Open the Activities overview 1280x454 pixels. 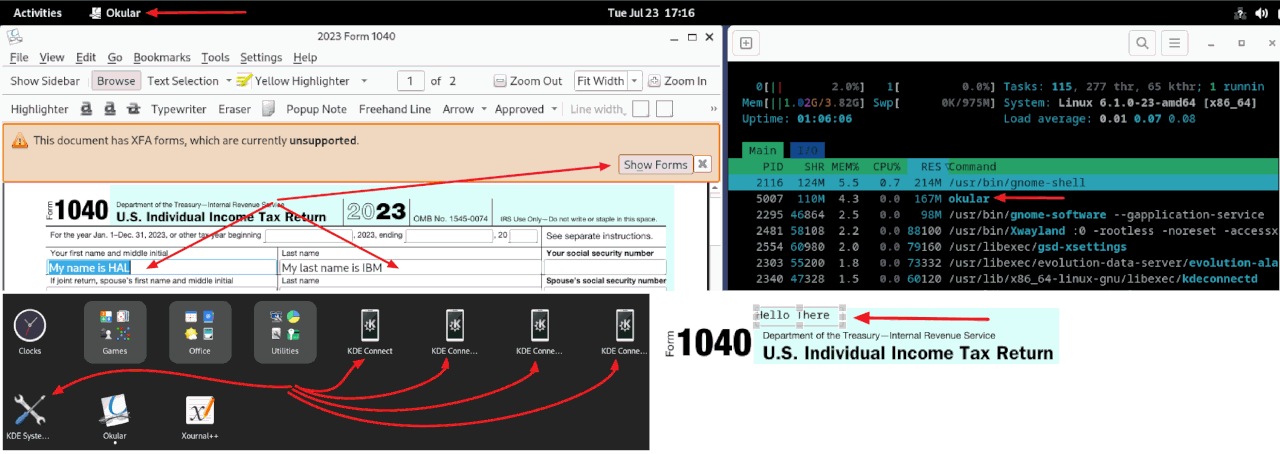pos(37,13)
